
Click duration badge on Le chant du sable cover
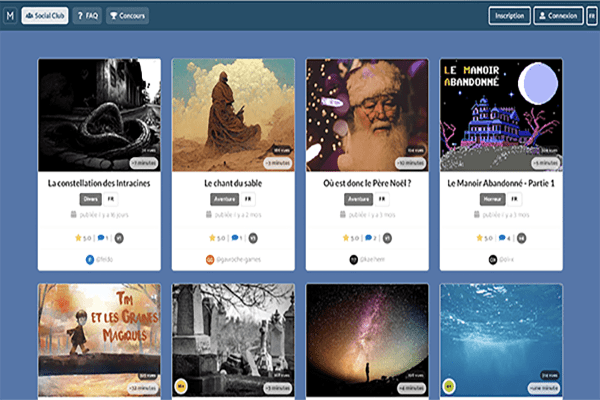[x=278, y=163]
